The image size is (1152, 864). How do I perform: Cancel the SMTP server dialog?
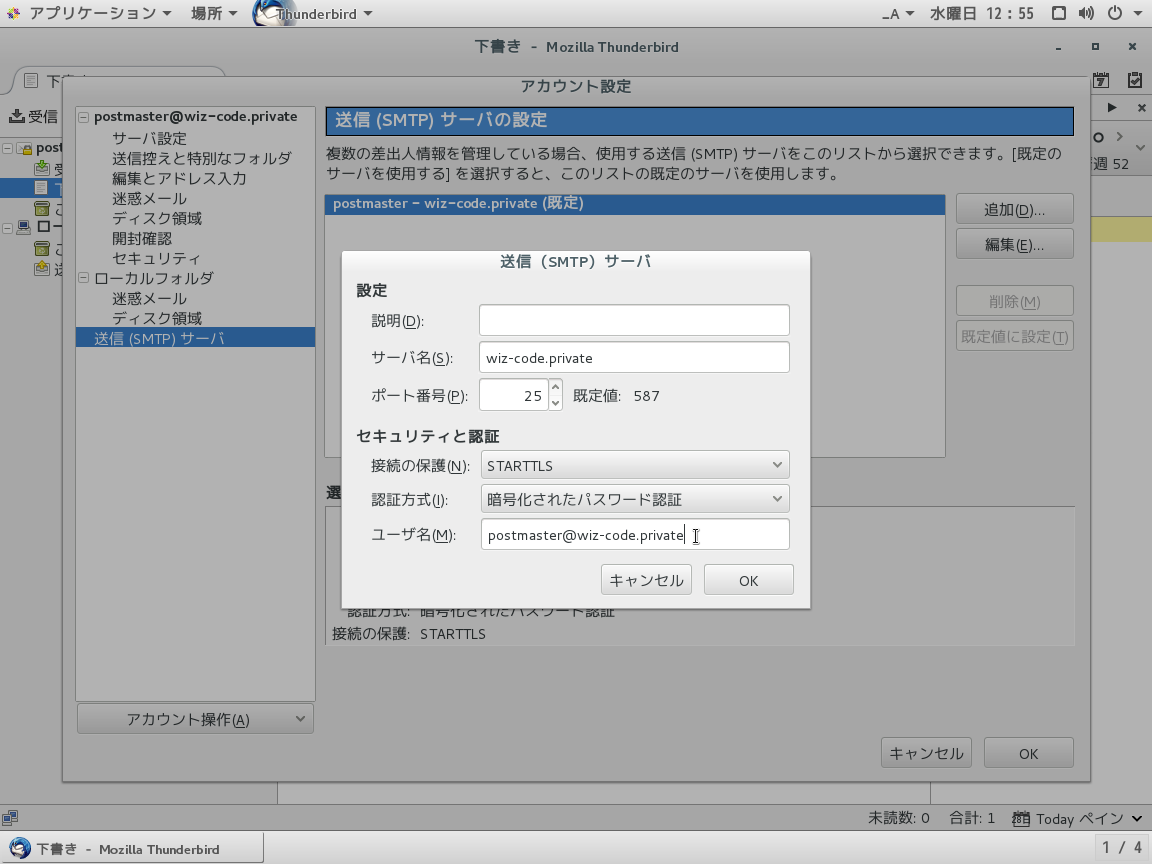(646, 580)
